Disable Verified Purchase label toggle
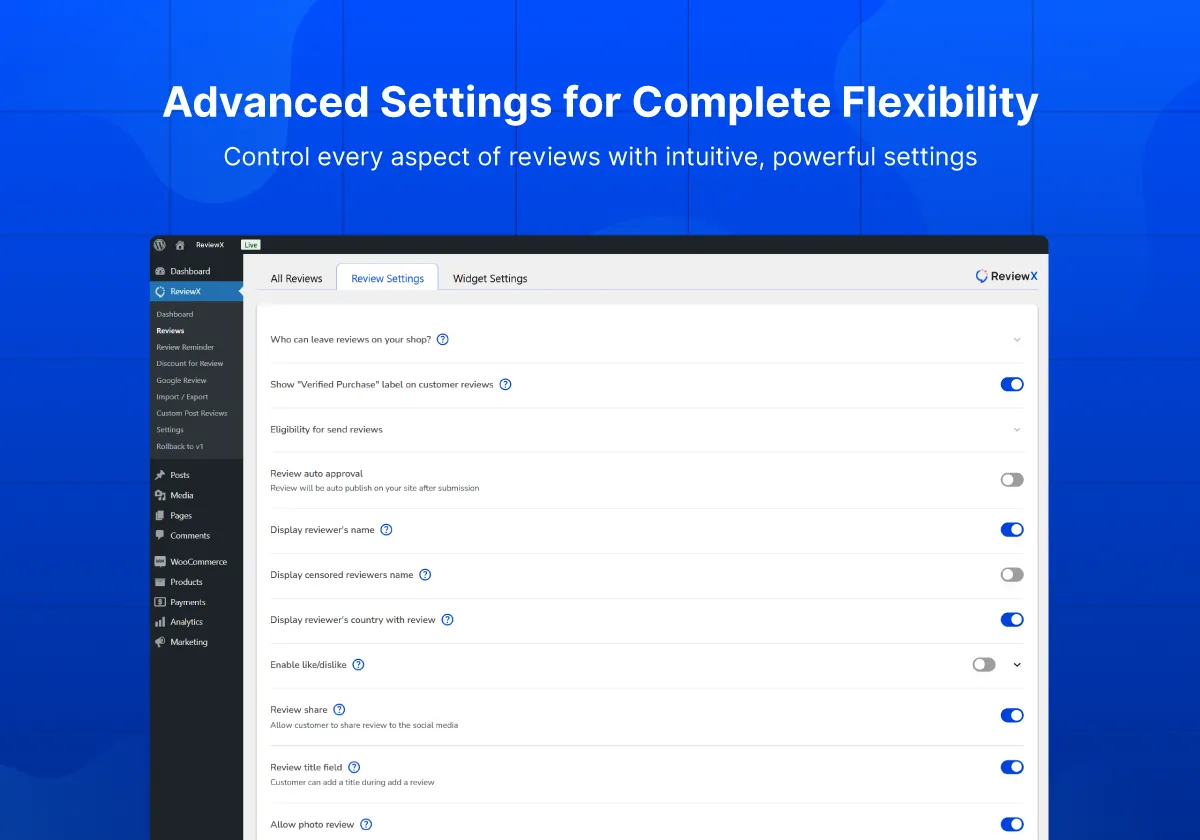1200x840 pixels. 1012,384
